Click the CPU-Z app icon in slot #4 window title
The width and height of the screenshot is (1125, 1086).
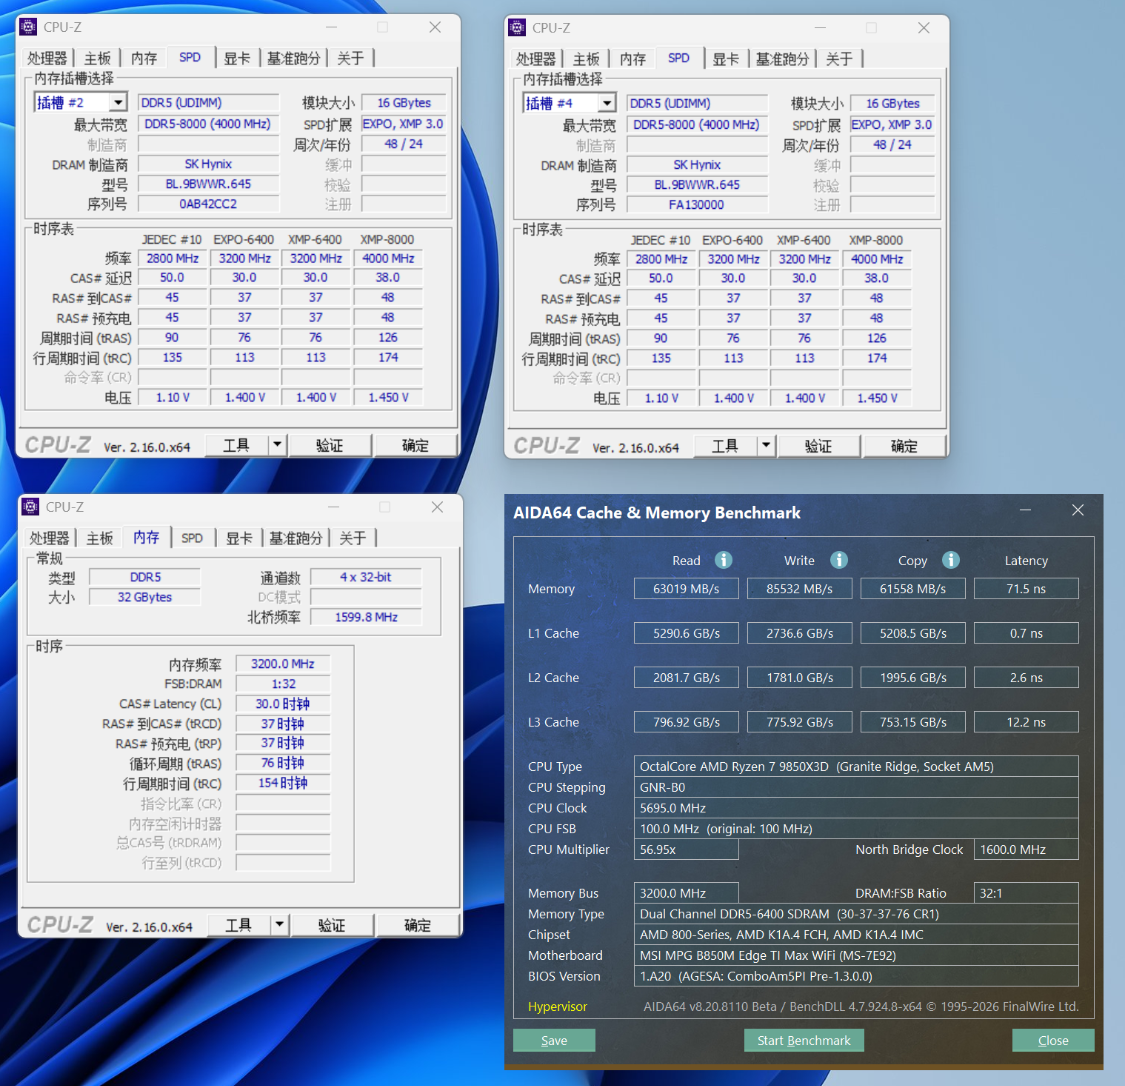pos(517,28)
